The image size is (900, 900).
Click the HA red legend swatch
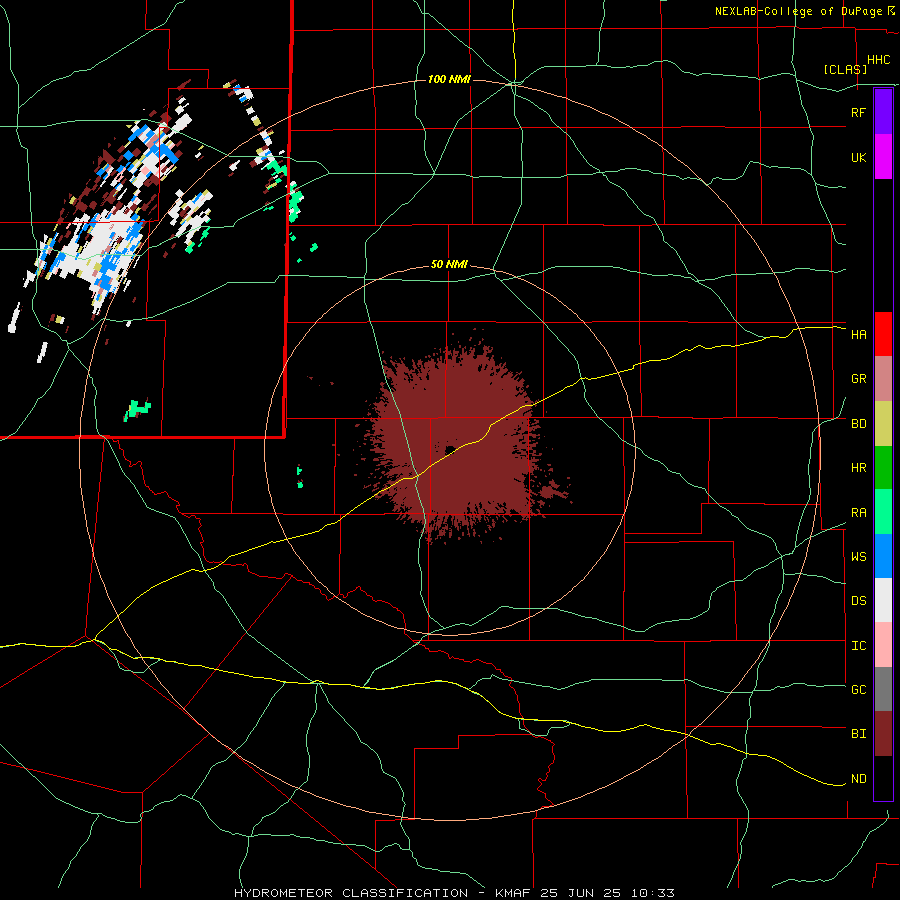point(883,334)
